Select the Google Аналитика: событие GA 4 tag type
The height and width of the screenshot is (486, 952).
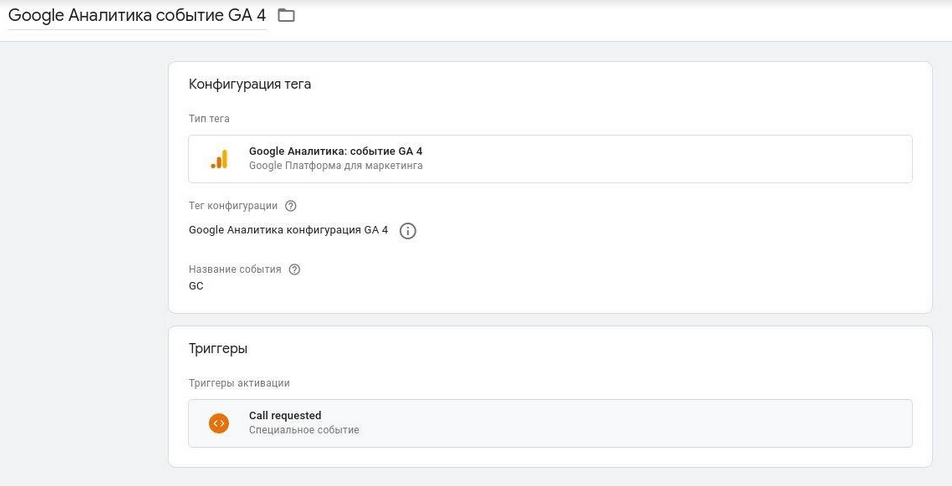[550, 159]
